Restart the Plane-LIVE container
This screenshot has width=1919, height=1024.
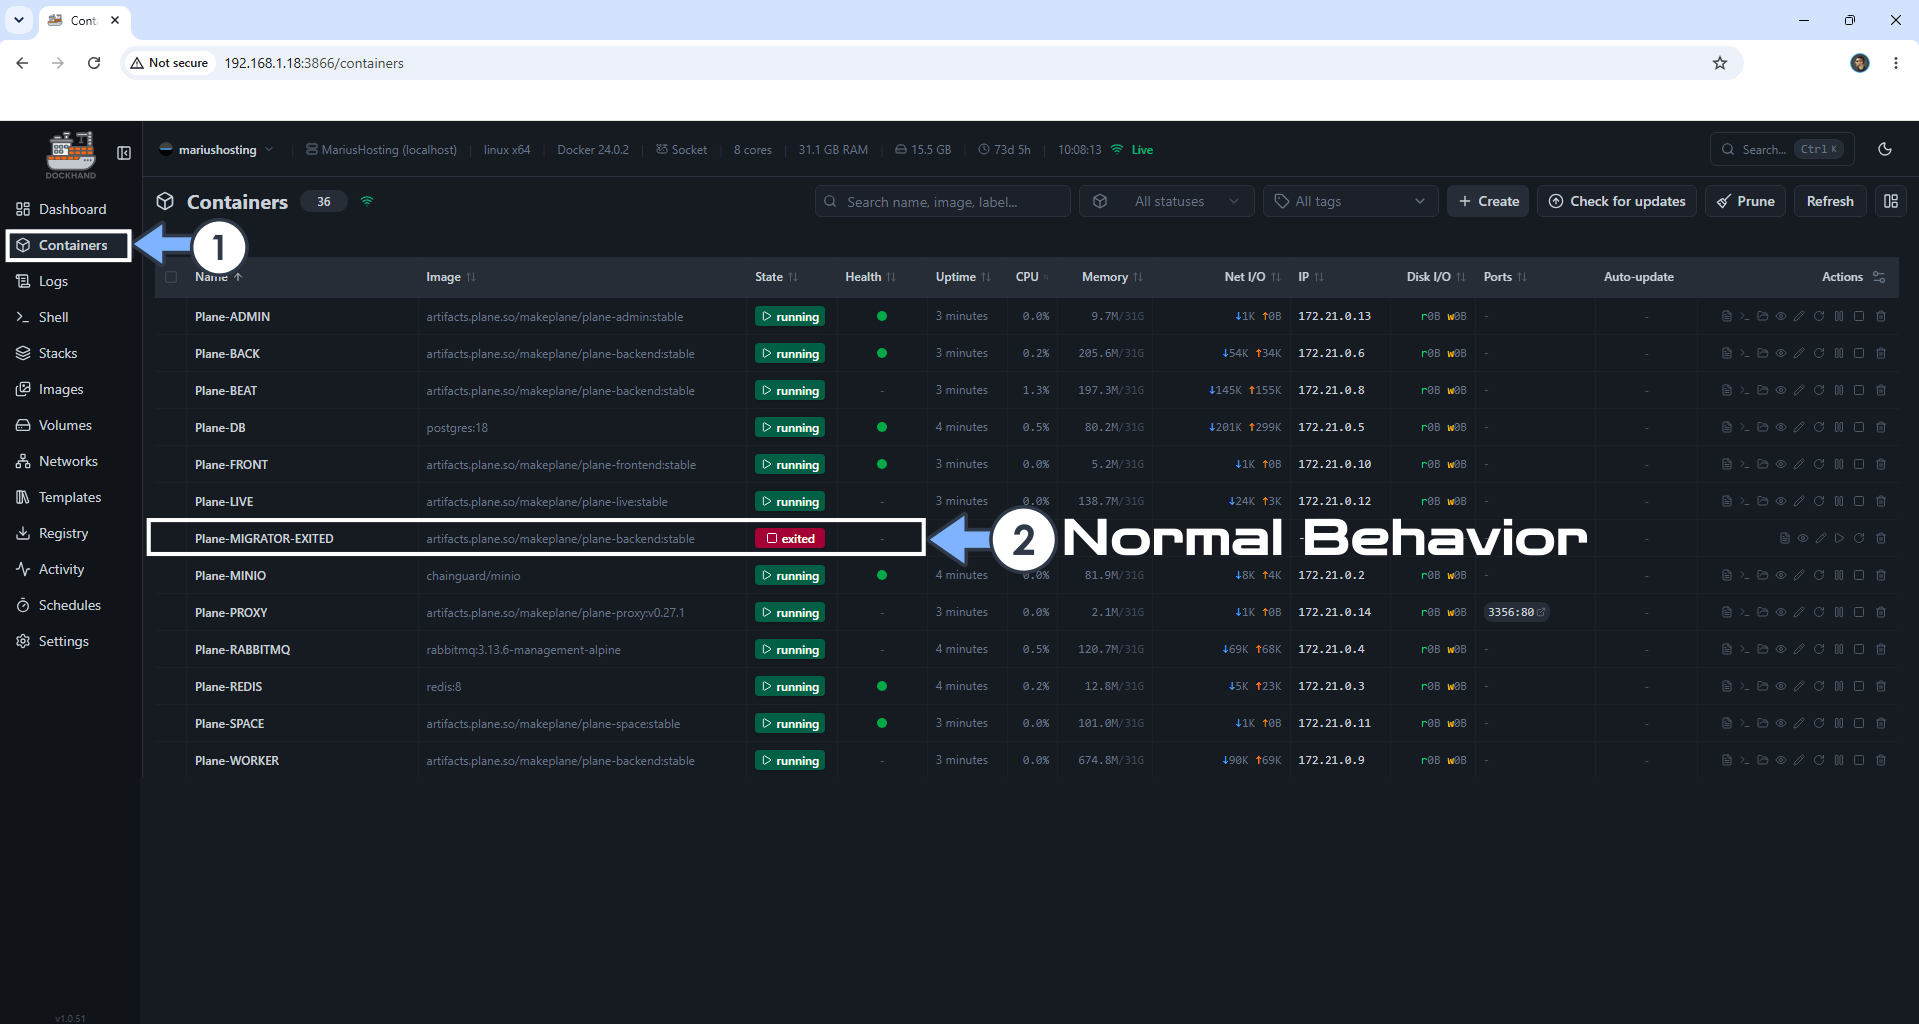(1819, 501)
